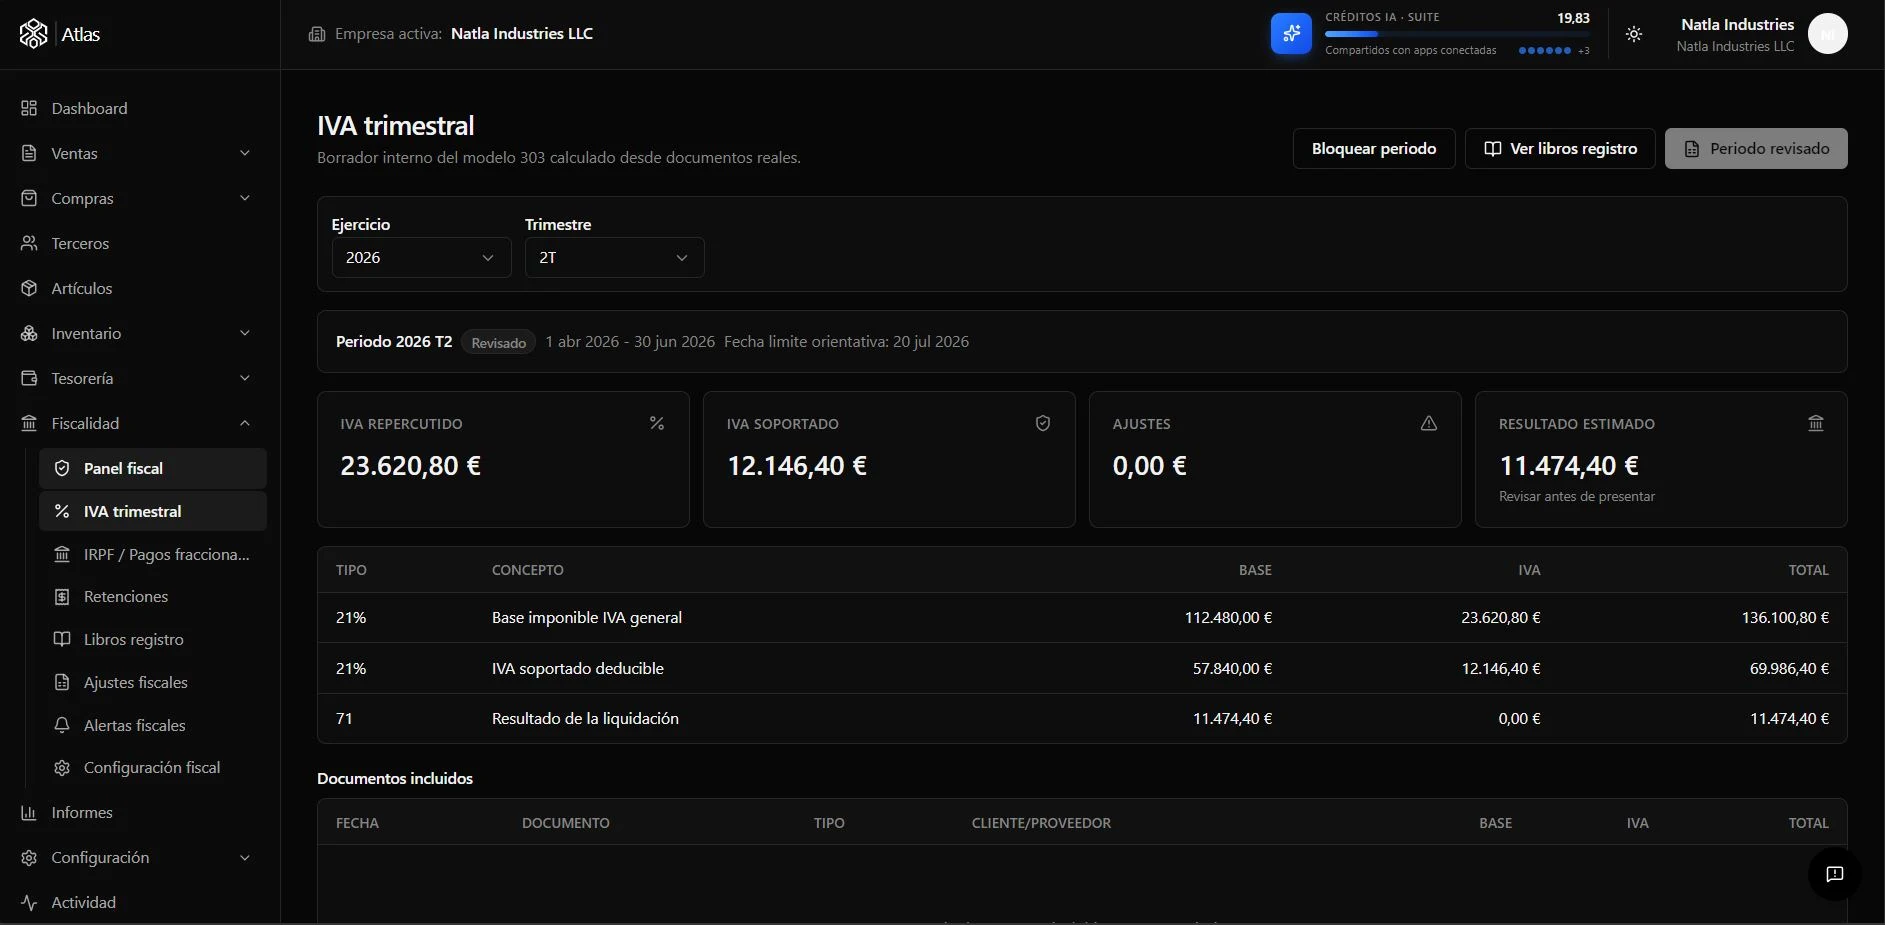Open the Trimestre 2T dropdown
The image size is (1885, 925).
(x=614, y=257)
